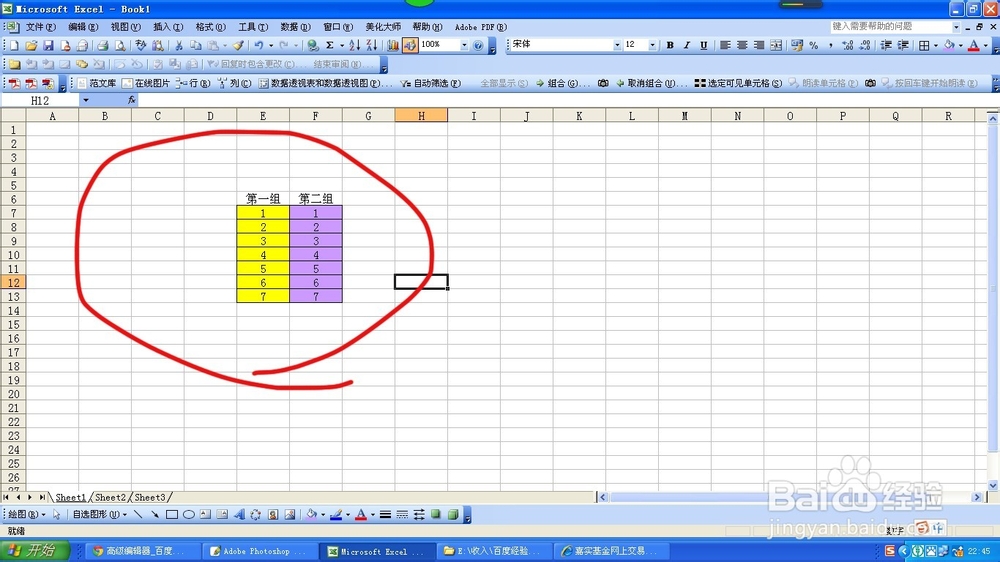Select the Line drawing tool
The width and height of the screenshot is (1000, 562).
pyautogui.click(x=138, y=515)
